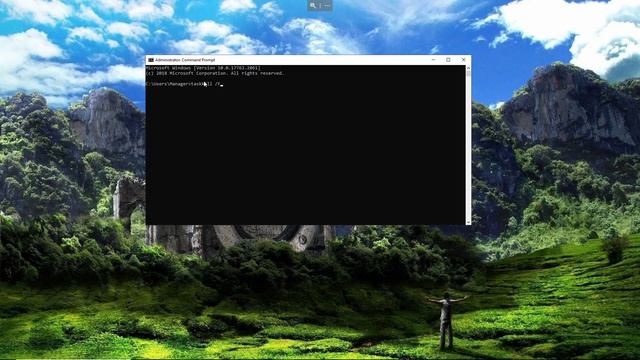Maximize the Command Prompt window
640x360 pixels.
tap(448, 60)
